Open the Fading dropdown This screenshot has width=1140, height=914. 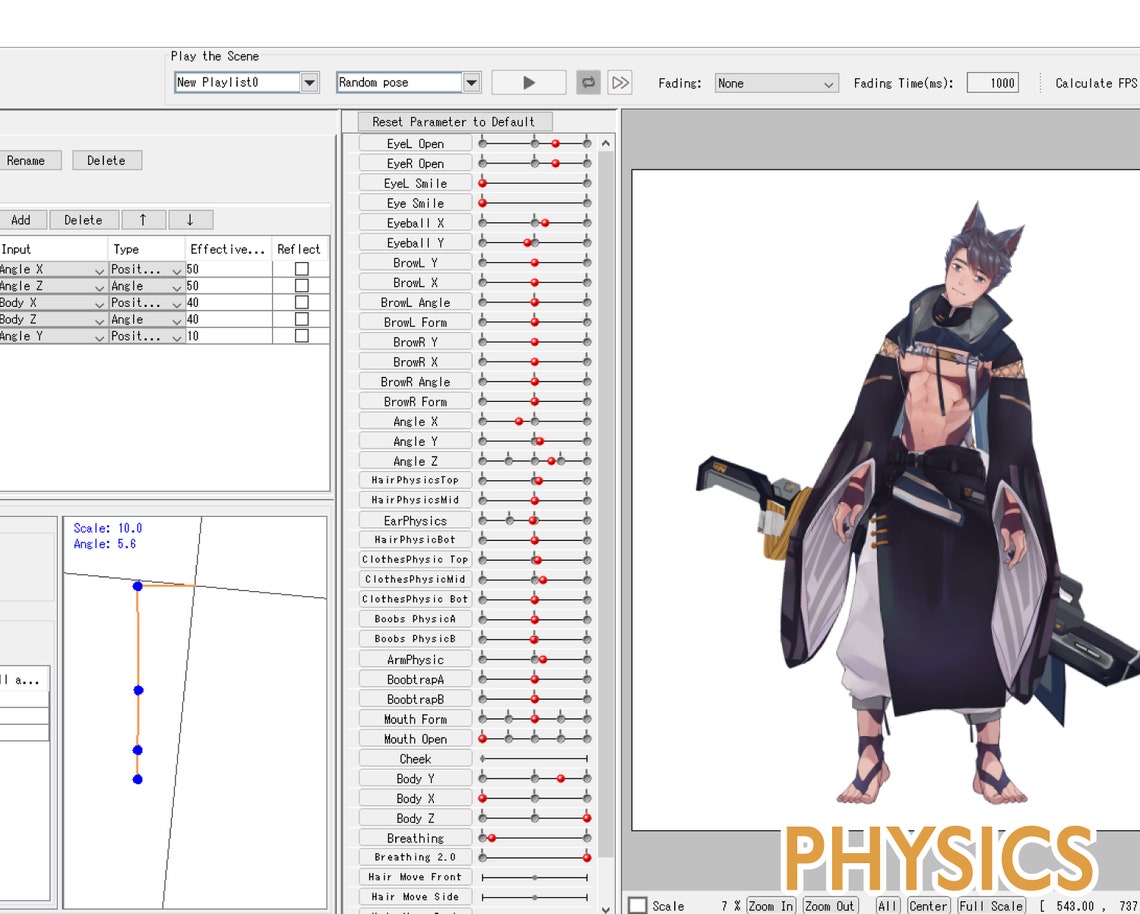tap(776, 83)
